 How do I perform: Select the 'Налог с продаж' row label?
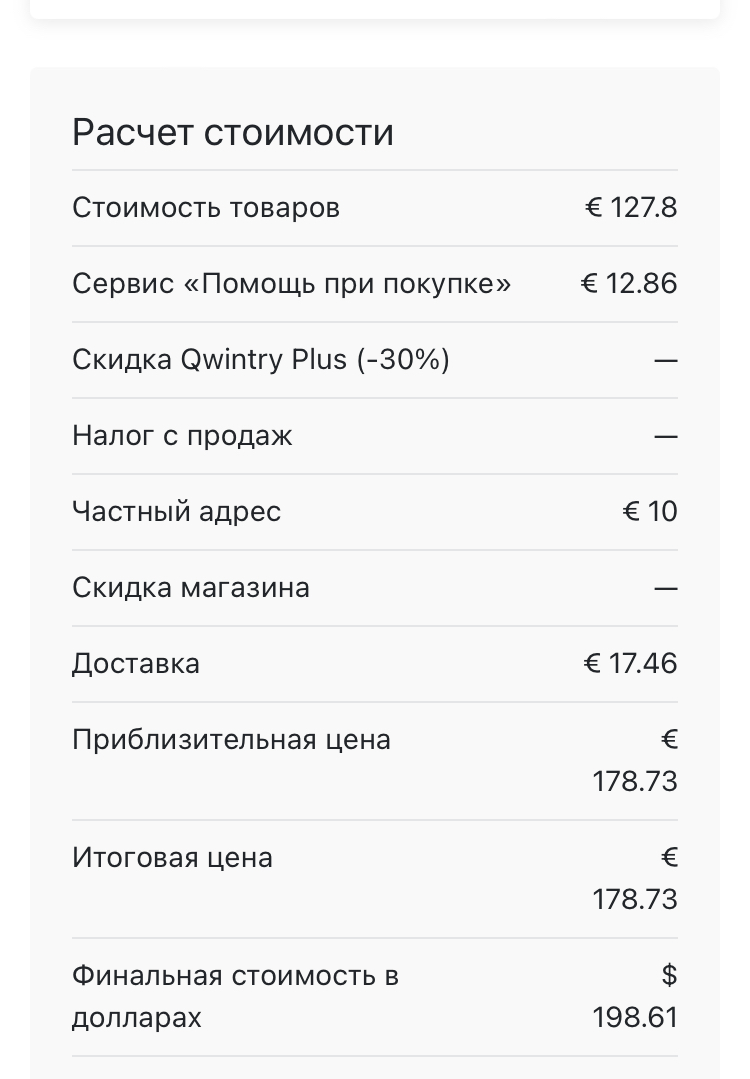click(x=182, y=436)
